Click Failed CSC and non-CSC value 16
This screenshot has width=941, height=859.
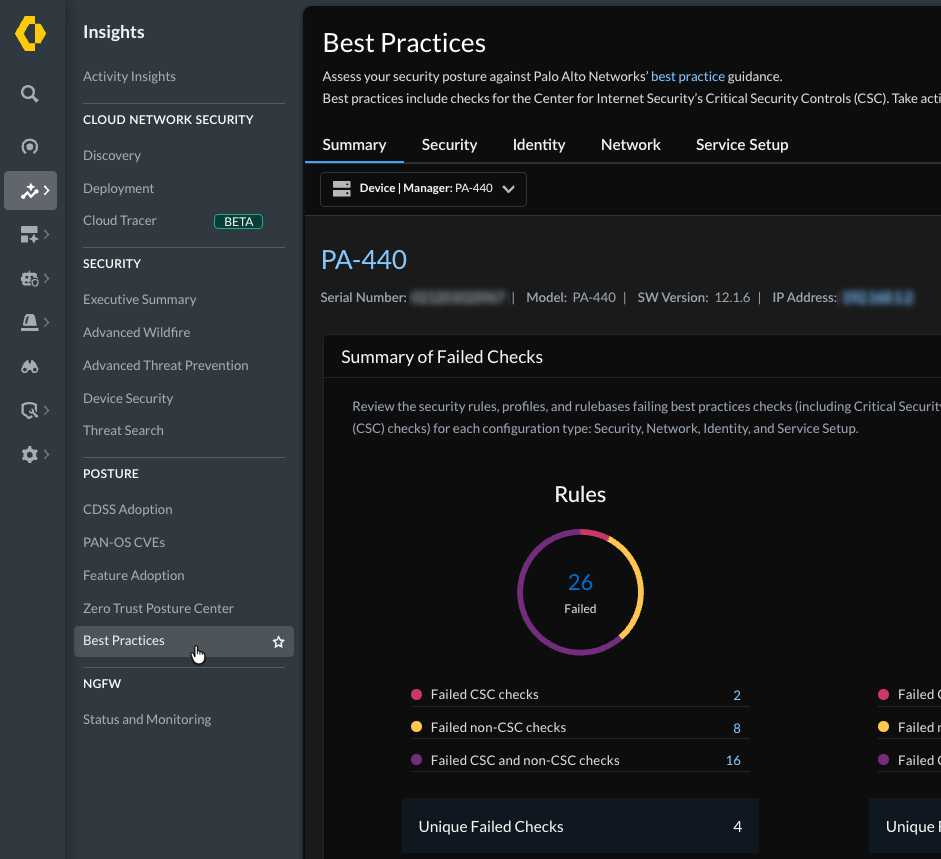pos(733,761)
